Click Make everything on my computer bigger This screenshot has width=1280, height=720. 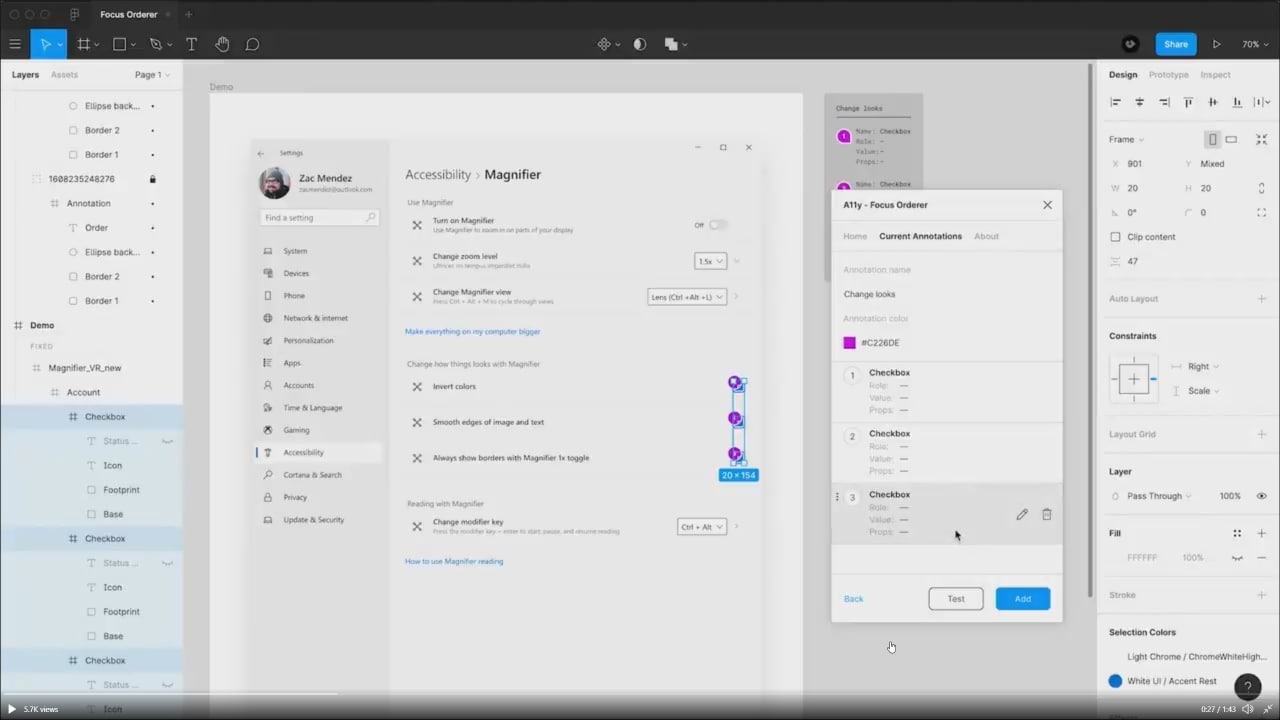pos(472,331)
